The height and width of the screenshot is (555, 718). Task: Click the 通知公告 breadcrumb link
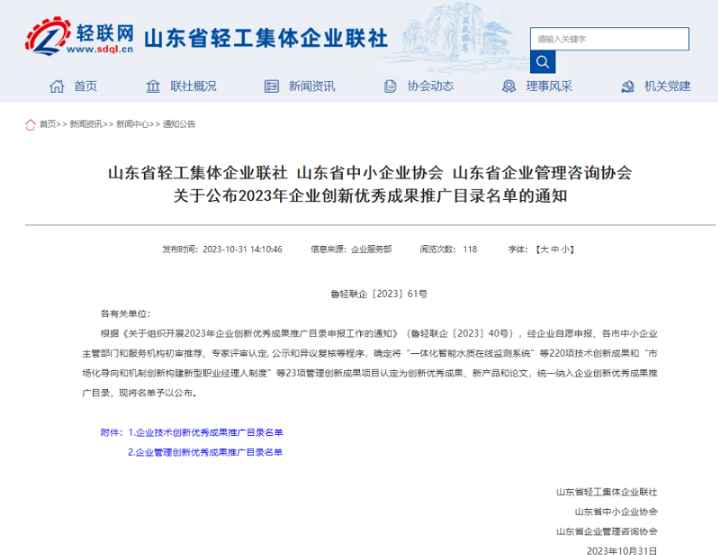tap(179, 125)
